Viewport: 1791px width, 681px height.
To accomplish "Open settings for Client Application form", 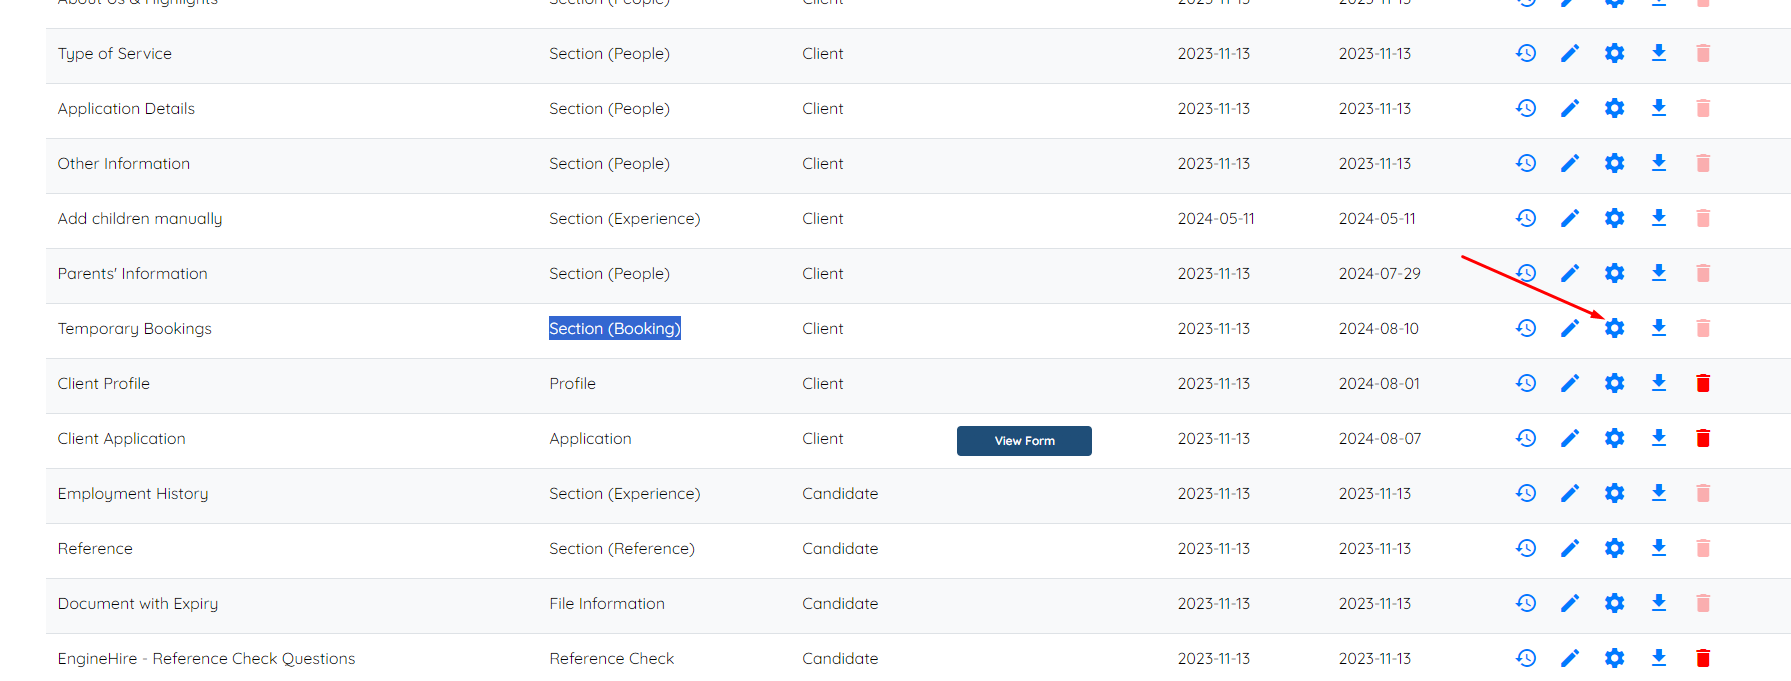I will click(x=1614, y=438).
